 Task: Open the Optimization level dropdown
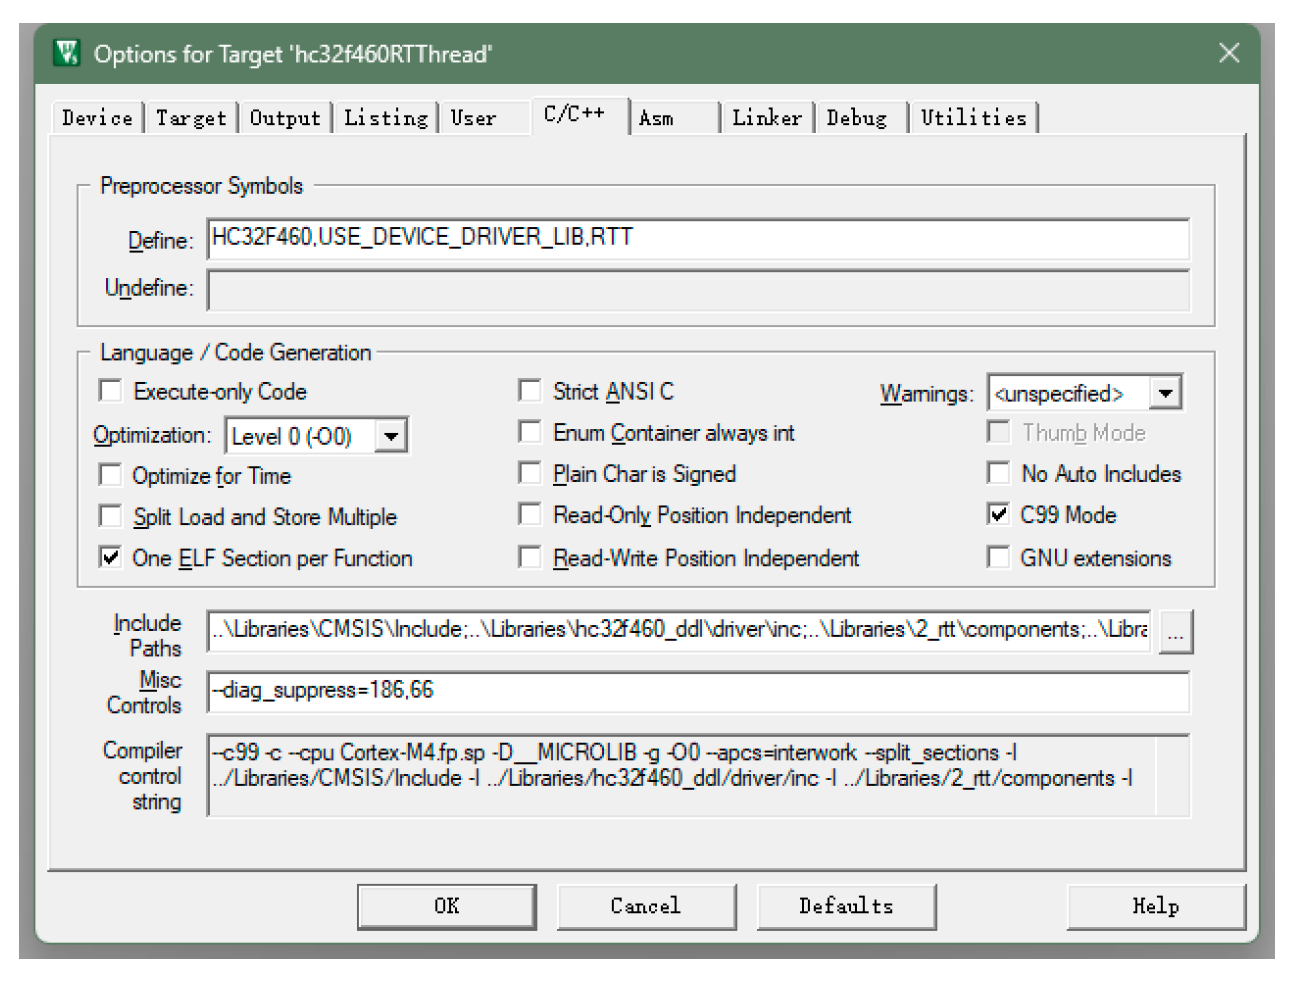pos(391,436)
